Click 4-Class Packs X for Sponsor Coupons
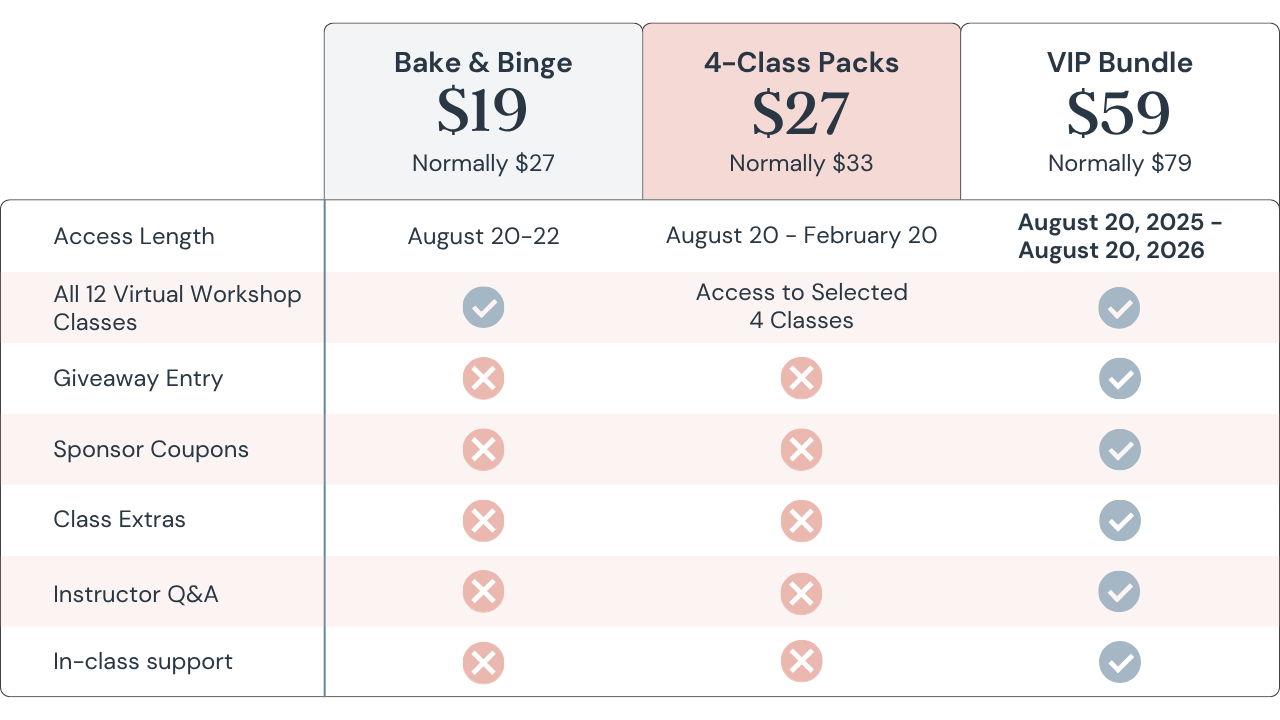Screen dimensions: 1280x720 tap(801, 450)
